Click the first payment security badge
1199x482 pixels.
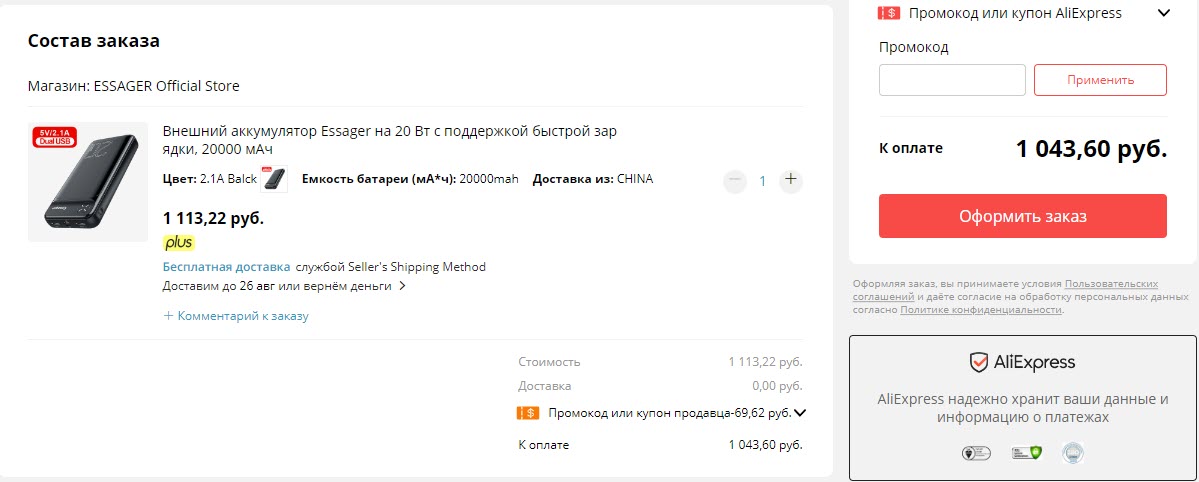point(976,453)
